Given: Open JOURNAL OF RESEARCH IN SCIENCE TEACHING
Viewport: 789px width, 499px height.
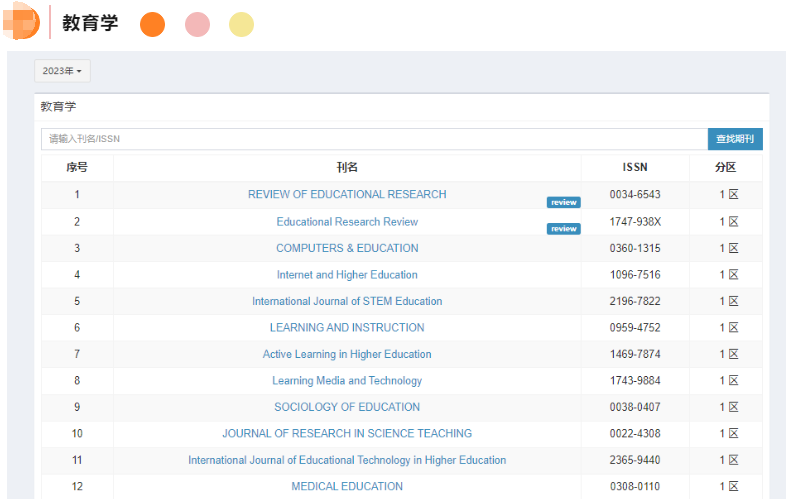Looking at the screenshot, I should [x=347, y=433].
